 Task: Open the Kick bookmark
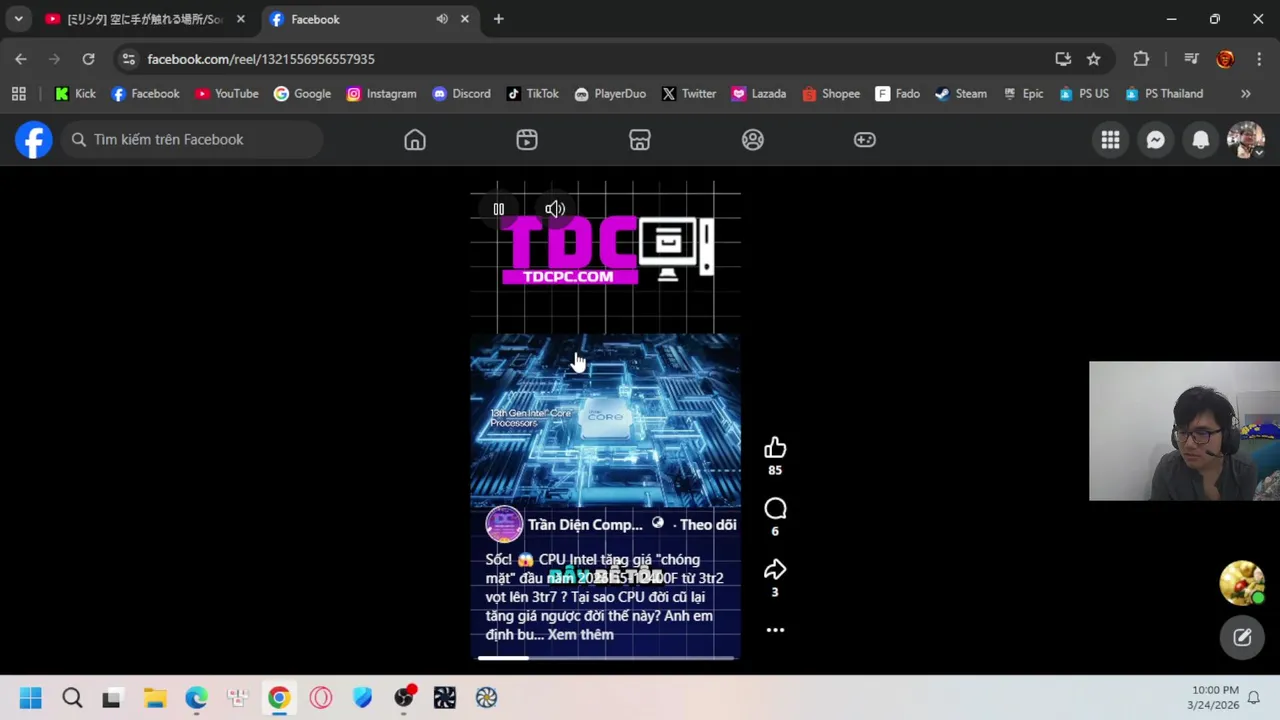click(x=75, y=94)
